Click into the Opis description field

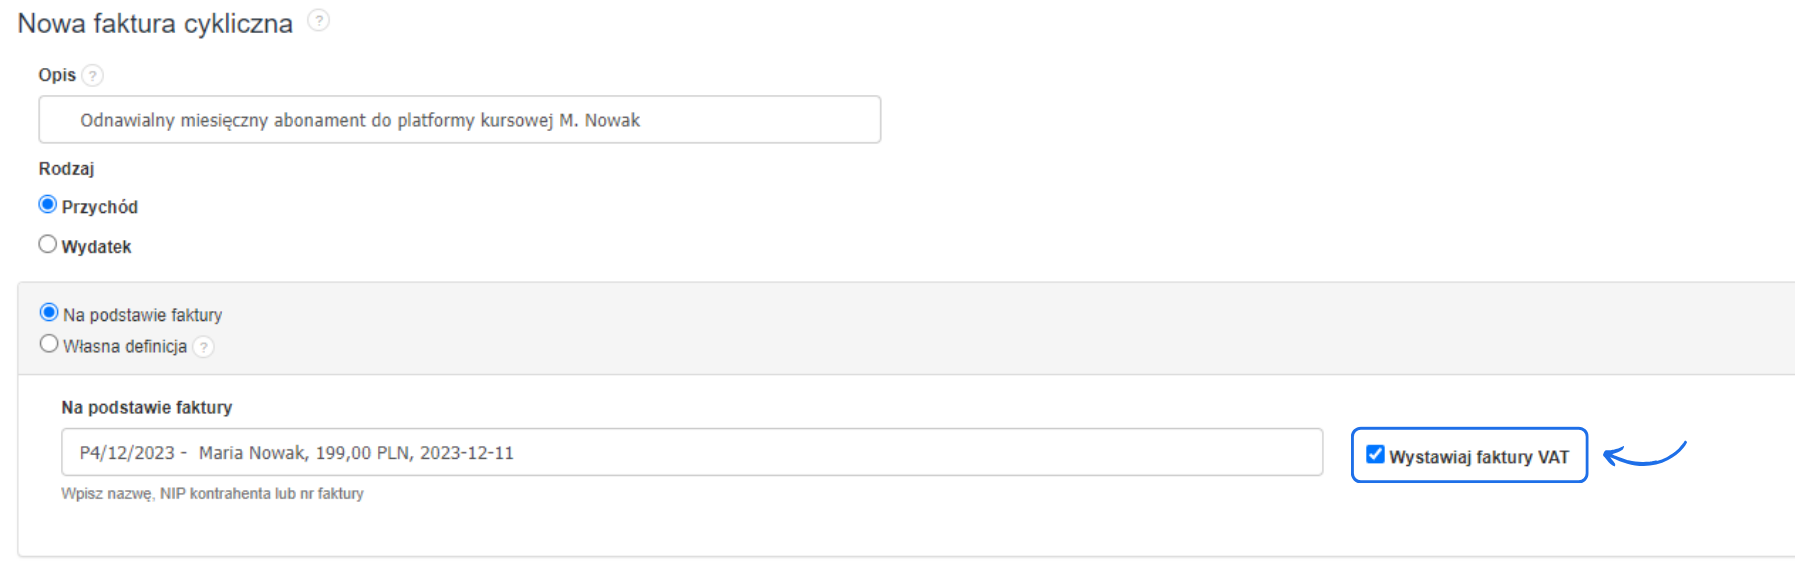pyautogui.click(x=460, y=120)
